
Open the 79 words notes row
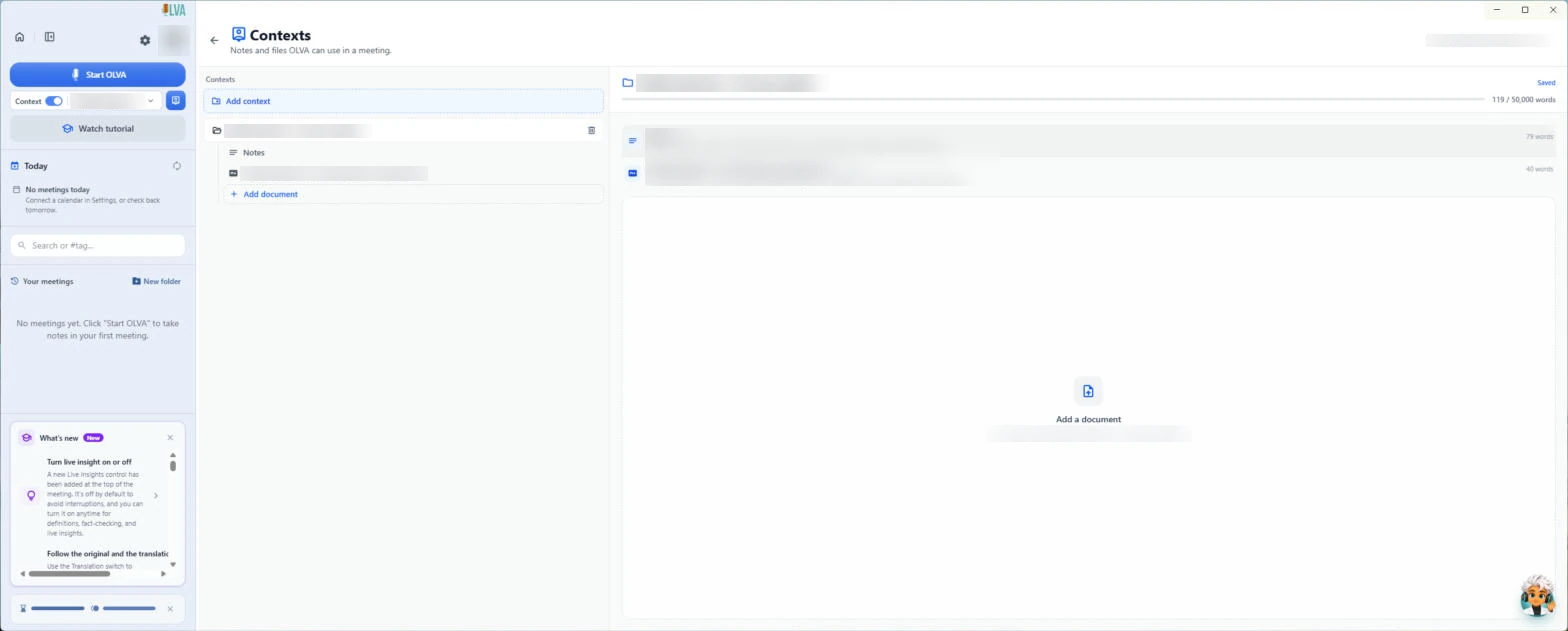(1089, 141)
